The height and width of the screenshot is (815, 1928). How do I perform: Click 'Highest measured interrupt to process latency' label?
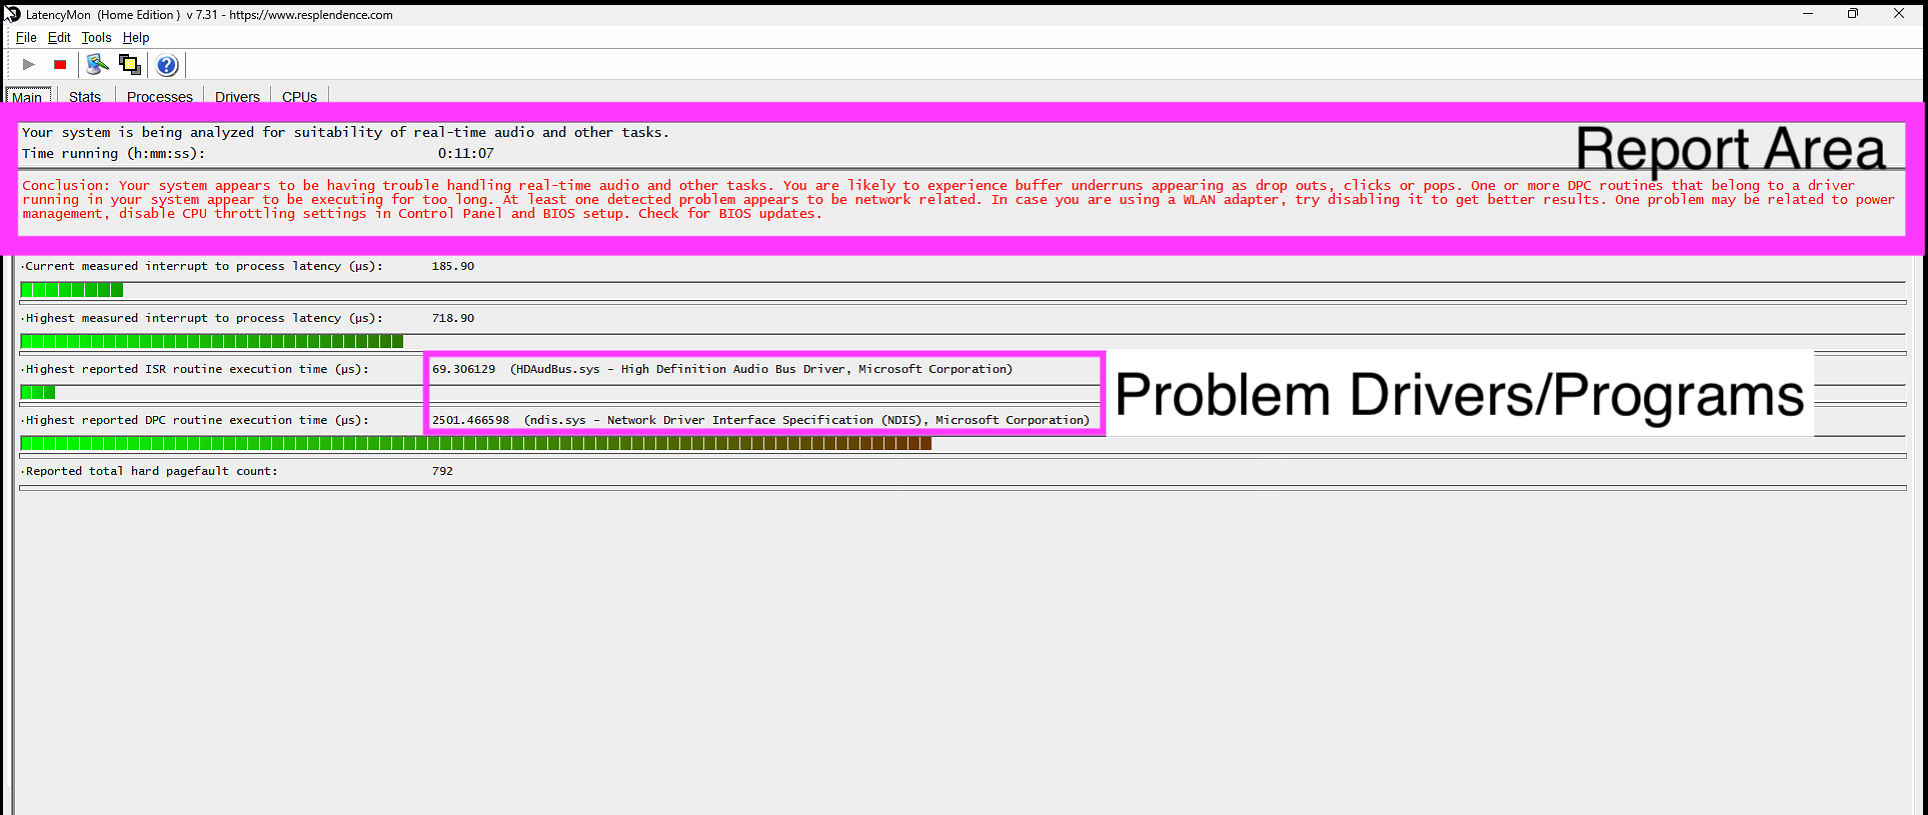tap(204, 318)
